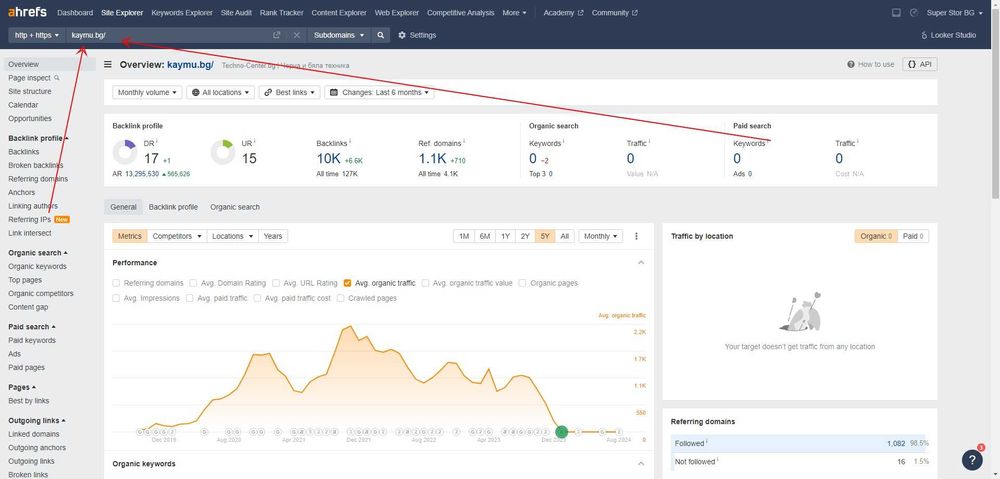This screenshot has width=1000, height=479.
Task: Open the chart three-dot options menu
Action: pyautogui.click(x=636, y=236)
